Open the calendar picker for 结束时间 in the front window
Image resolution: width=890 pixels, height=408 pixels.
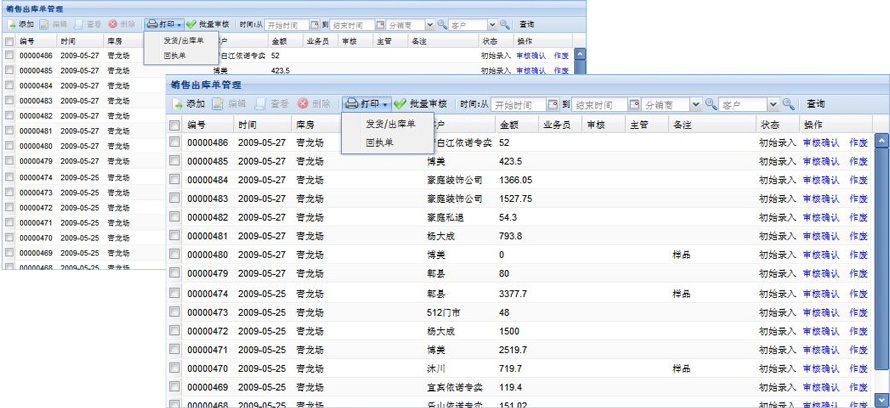634,104
